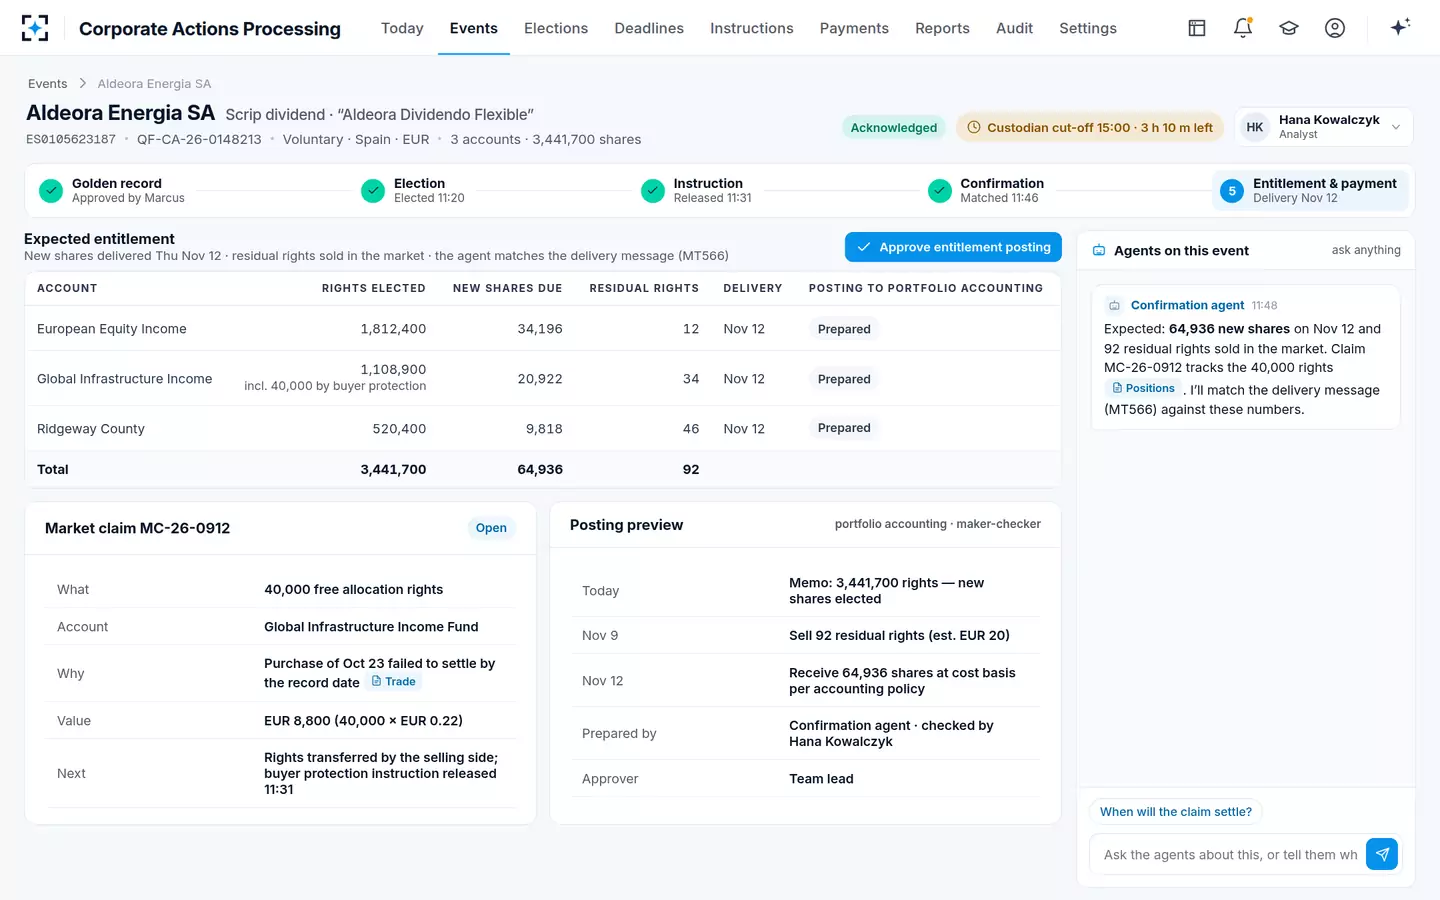Viewport: 1440px width, 900px height.
Task: Click suggestion 'When will the claim settle?'
Action: pyautogui.click(x=1176, y=812)
